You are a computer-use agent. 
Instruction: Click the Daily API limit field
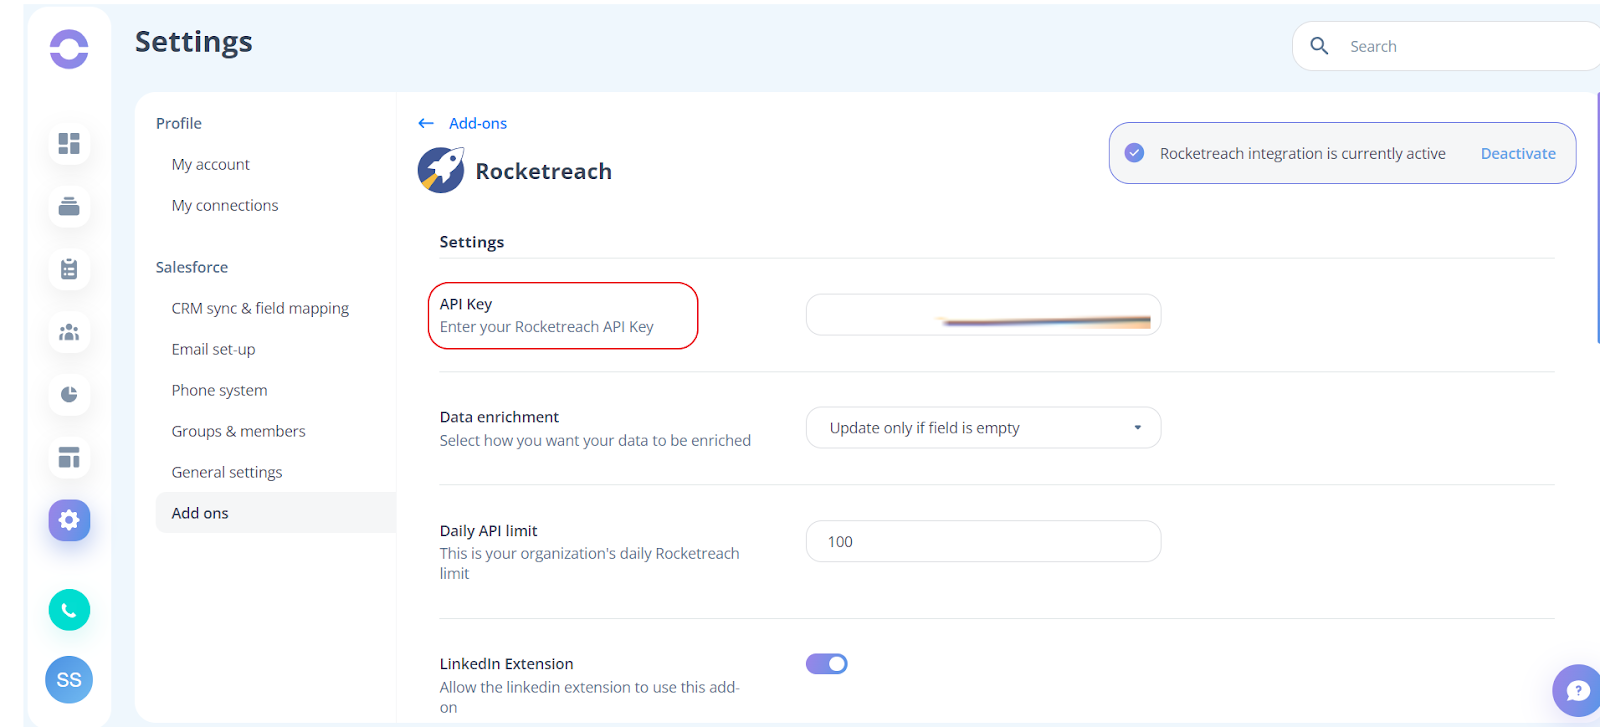tap(983, 541)
